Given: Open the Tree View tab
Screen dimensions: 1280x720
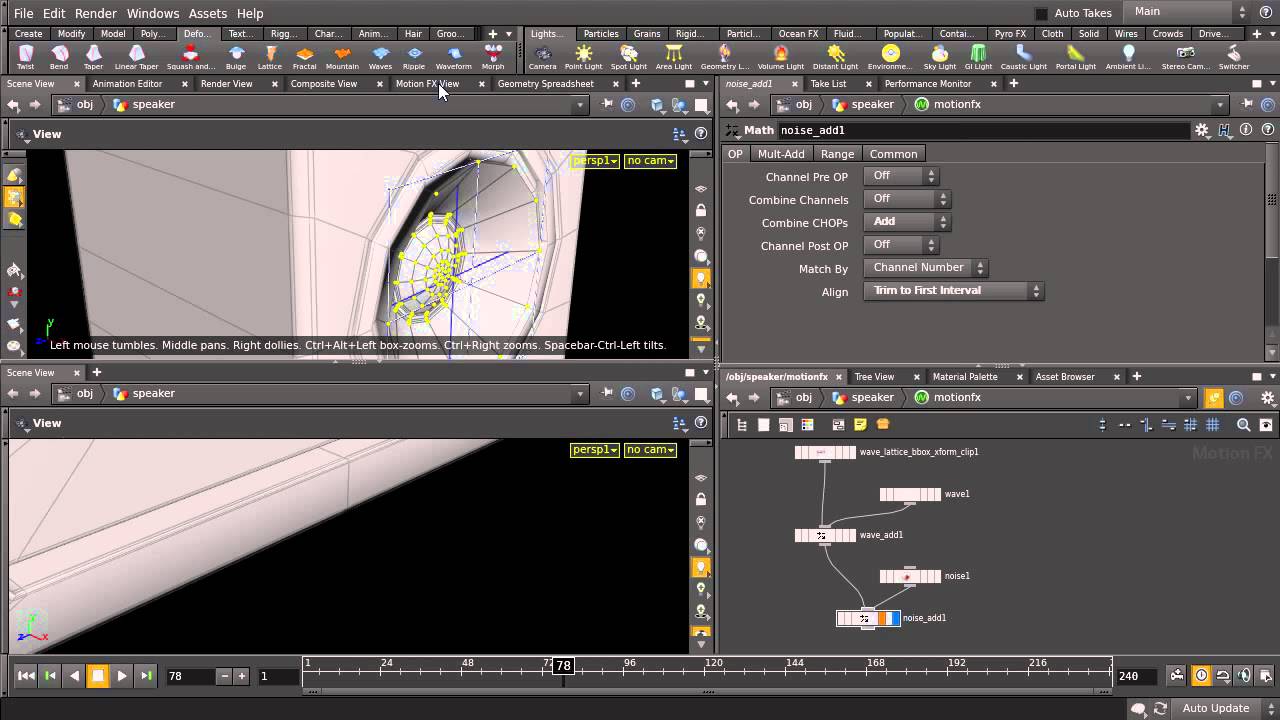Looking at the screenshot, I should click(x=874, y=377).
